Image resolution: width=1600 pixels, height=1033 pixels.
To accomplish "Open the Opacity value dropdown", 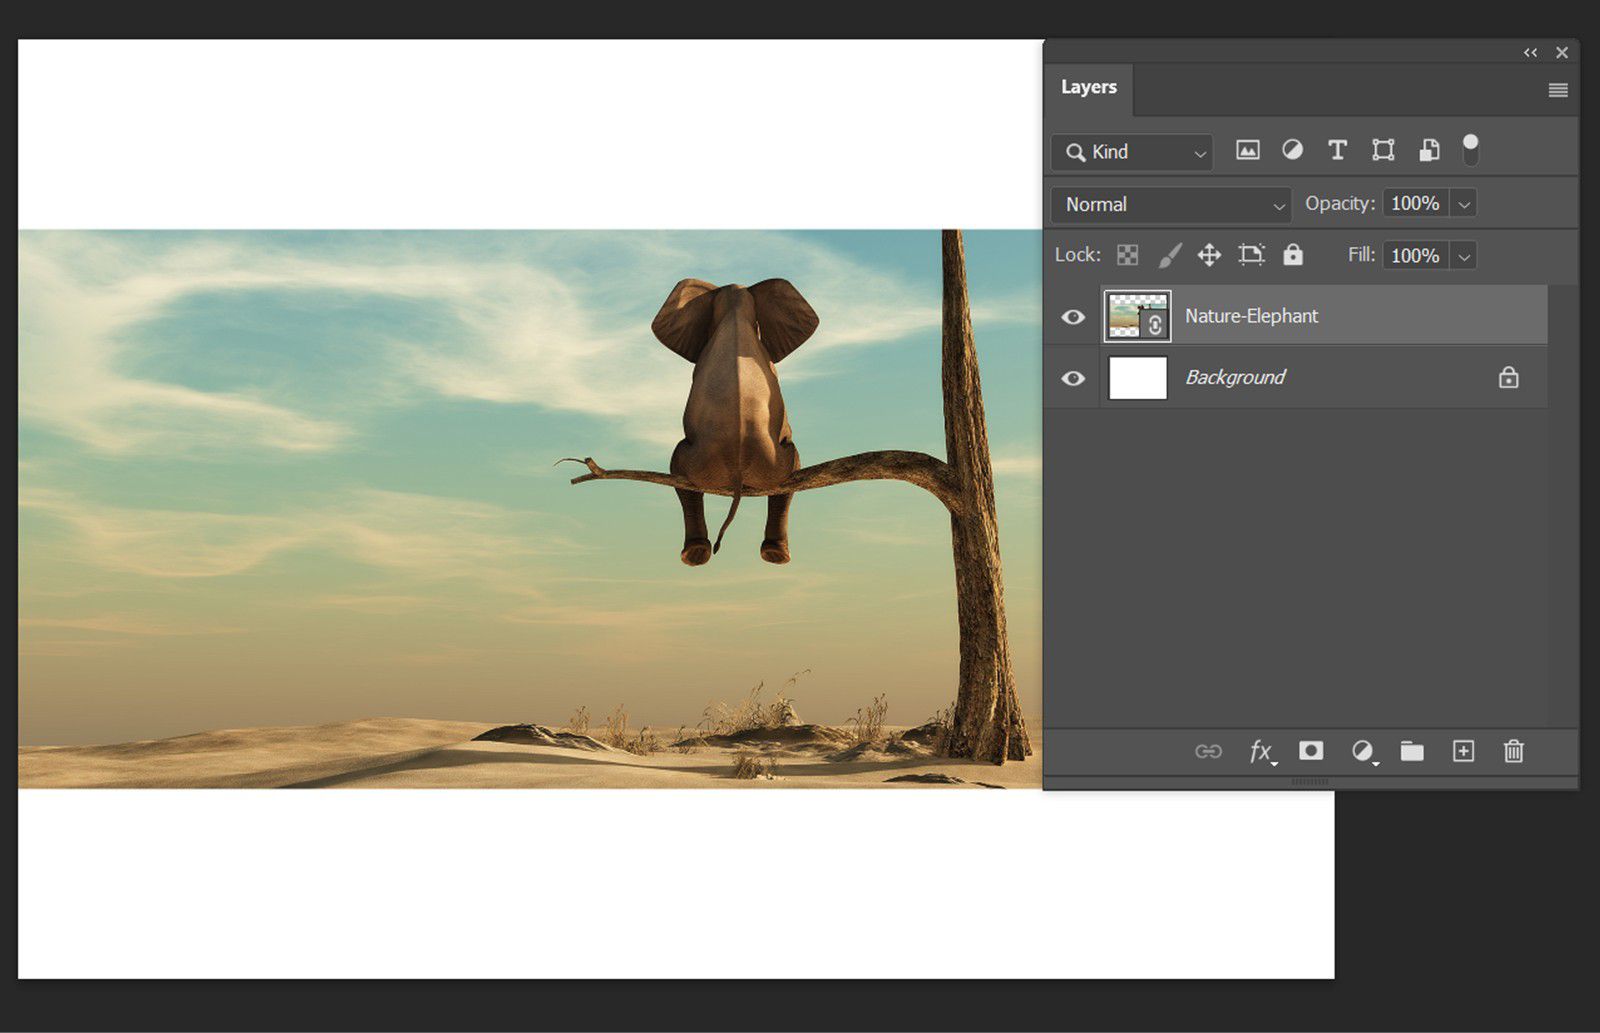I will click(1463, 203).
